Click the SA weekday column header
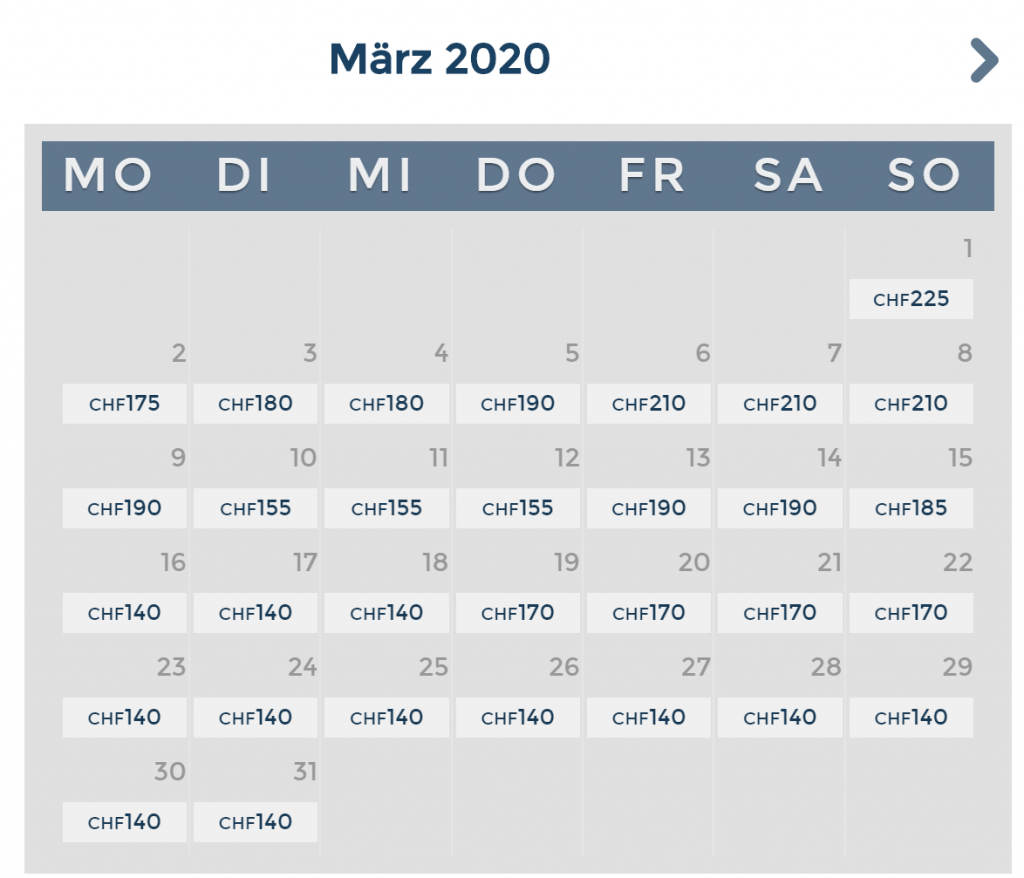 (788, 176)
